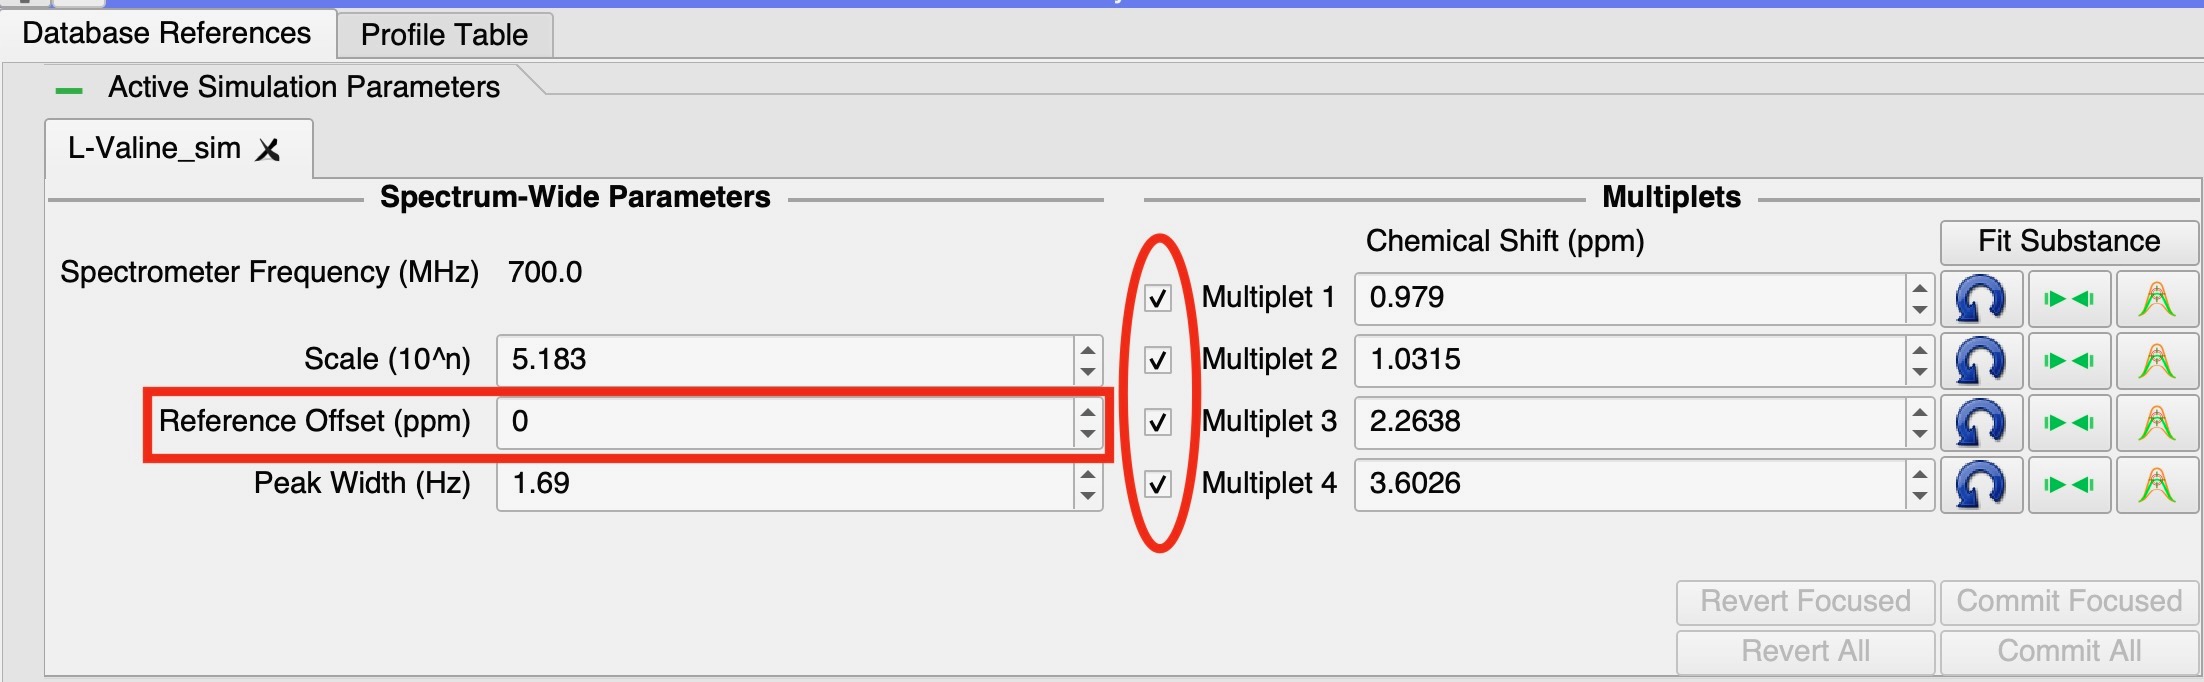Click into the Reference Offset (ppm) field
Image resolution: width=2204 pixels, height=682 pixels.
tap(786, 422)
